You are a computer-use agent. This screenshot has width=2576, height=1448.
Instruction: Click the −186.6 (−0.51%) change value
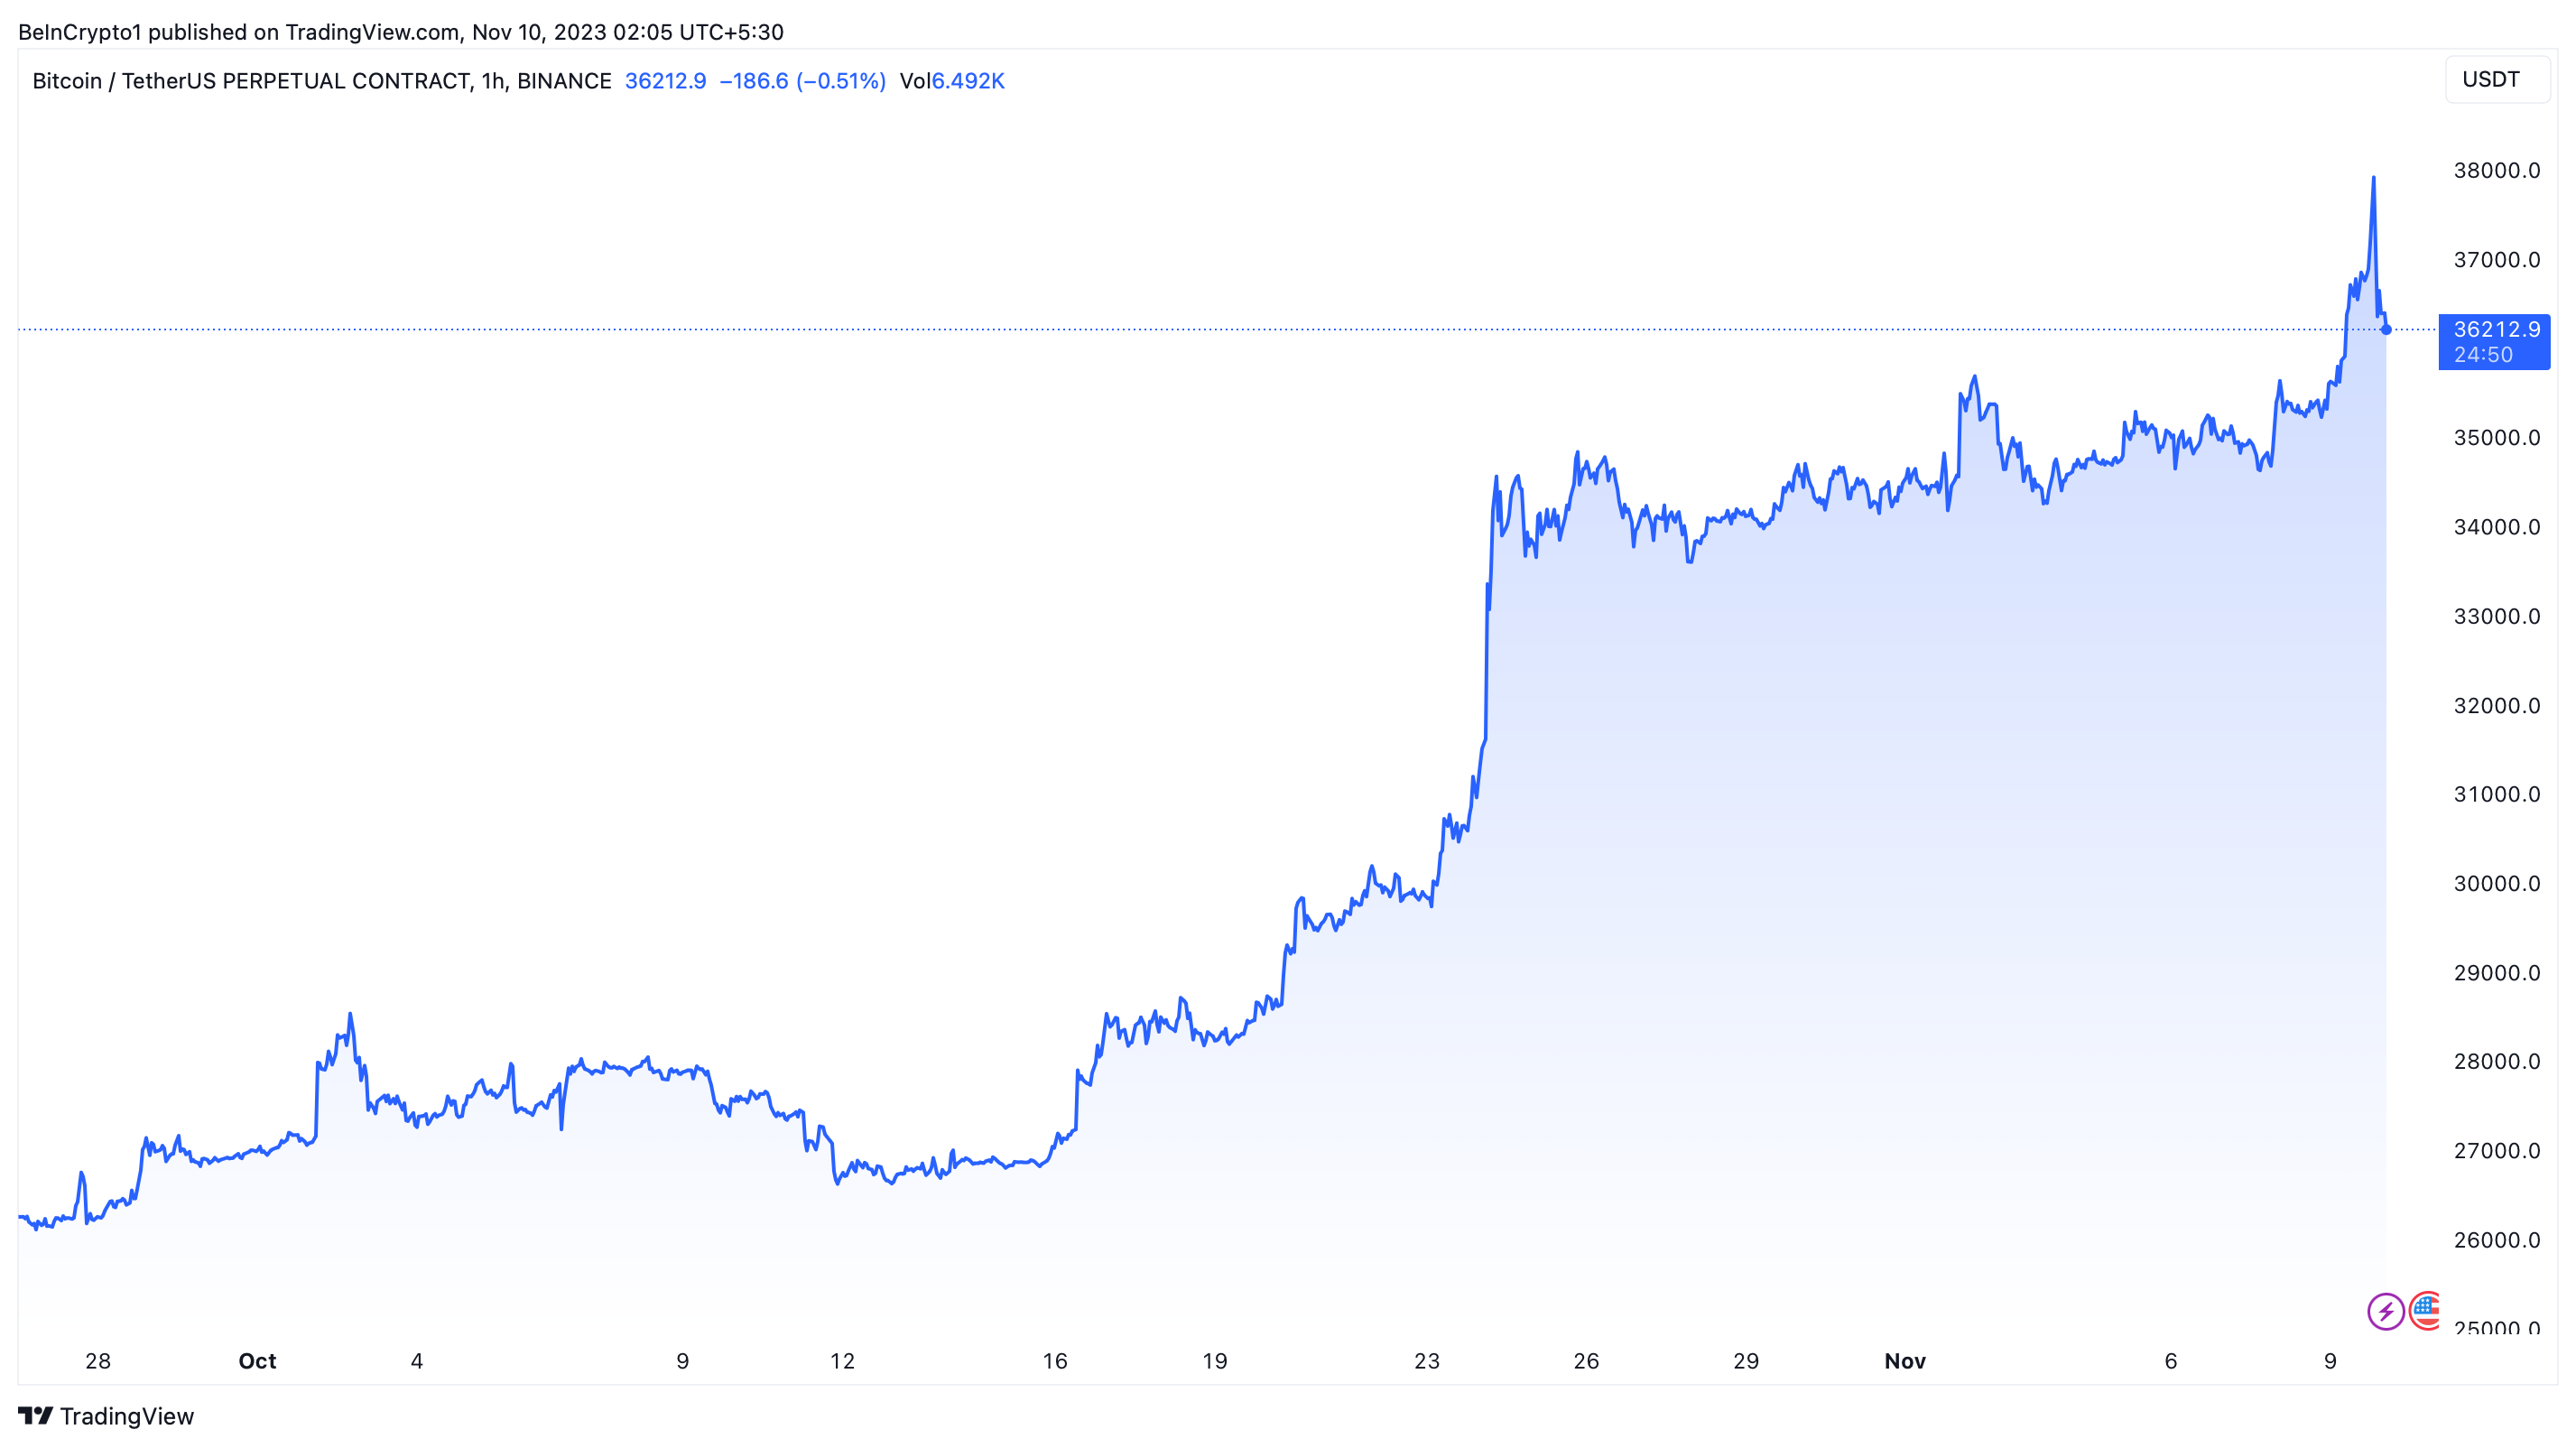(x=802, y=81)
